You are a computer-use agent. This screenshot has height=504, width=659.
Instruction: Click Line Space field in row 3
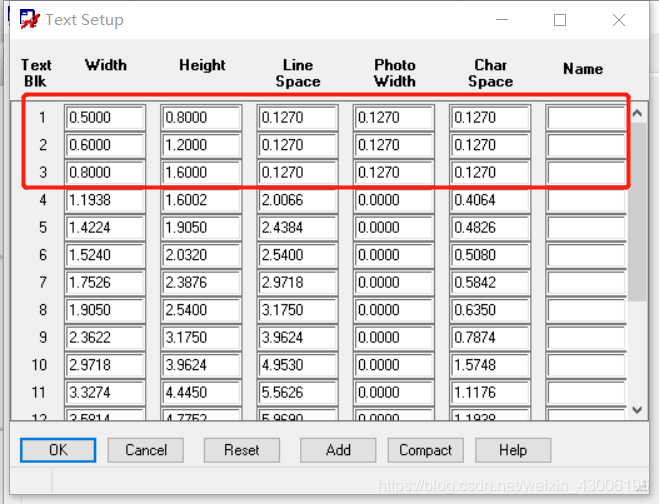point(297,173)
